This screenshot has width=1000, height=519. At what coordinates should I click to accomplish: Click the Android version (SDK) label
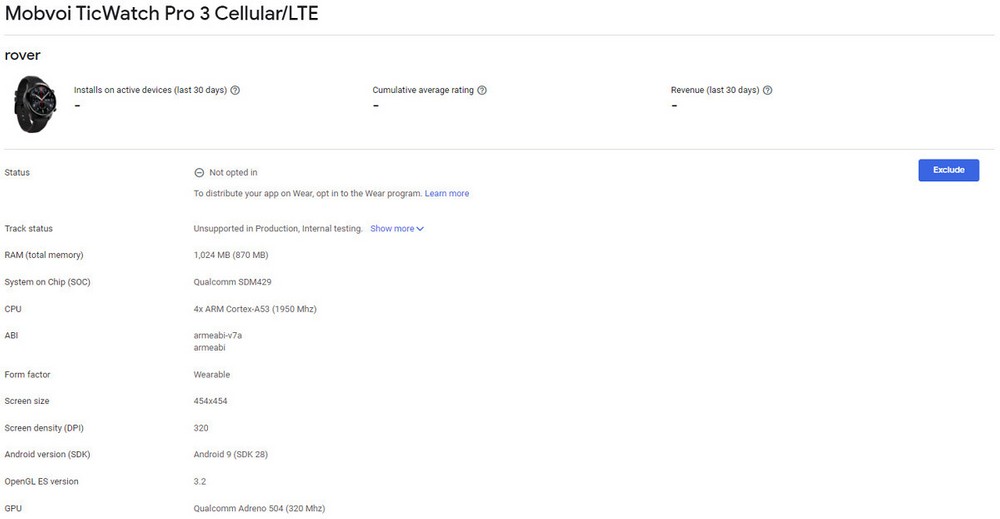tap(47, 455)
